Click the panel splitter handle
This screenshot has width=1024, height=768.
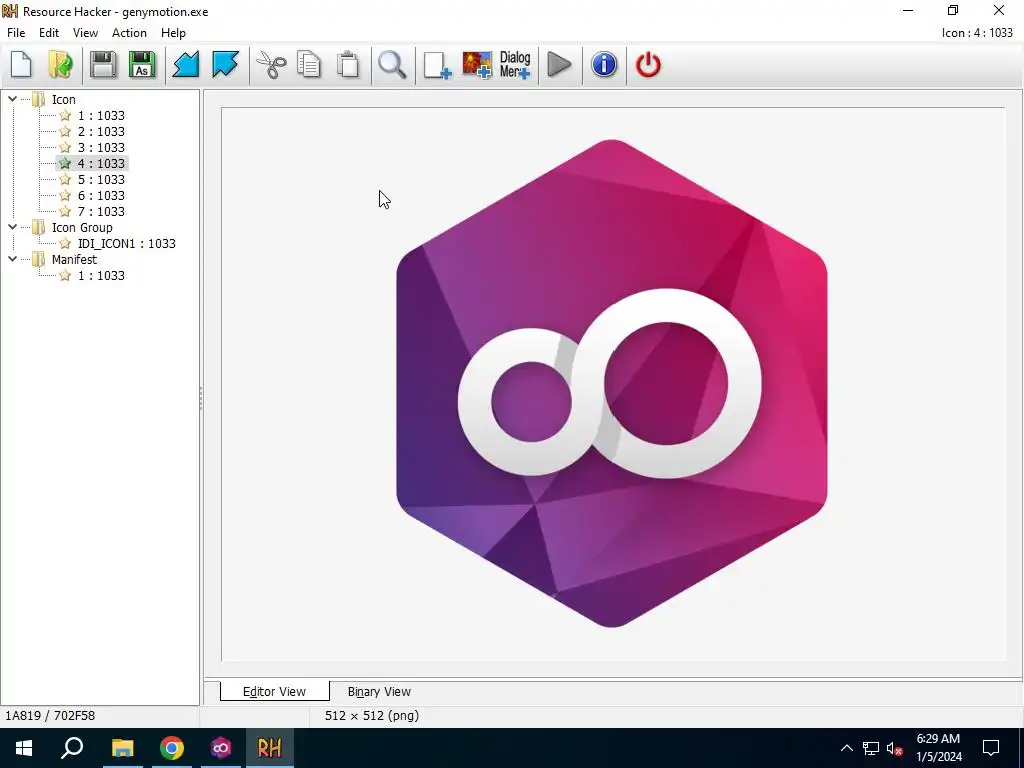click(201, 398)
